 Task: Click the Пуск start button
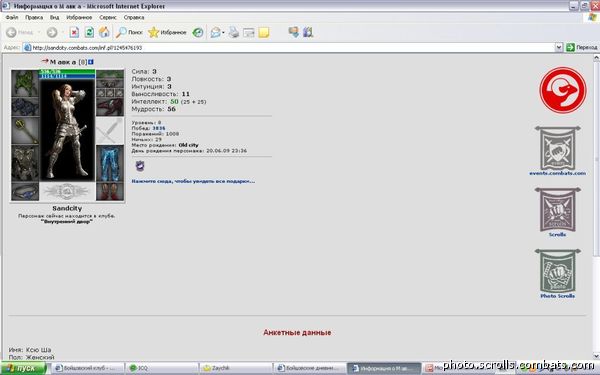tap(23, 368)
